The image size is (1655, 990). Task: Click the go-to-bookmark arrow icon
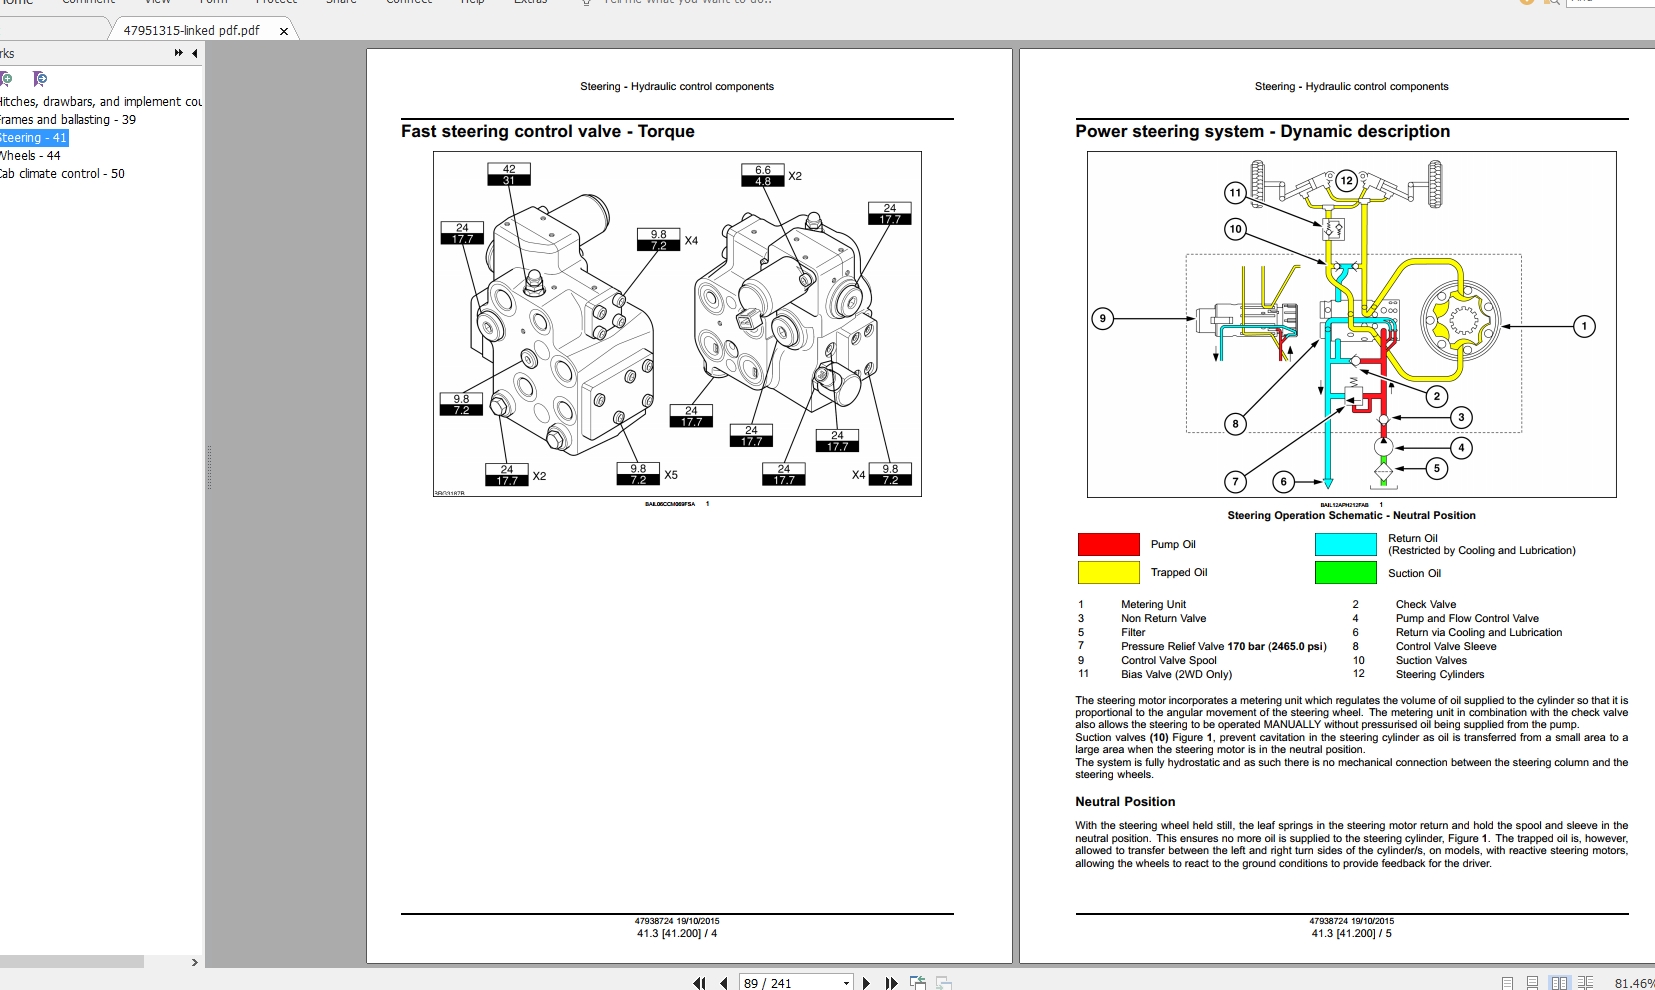(x=39, y=79)
